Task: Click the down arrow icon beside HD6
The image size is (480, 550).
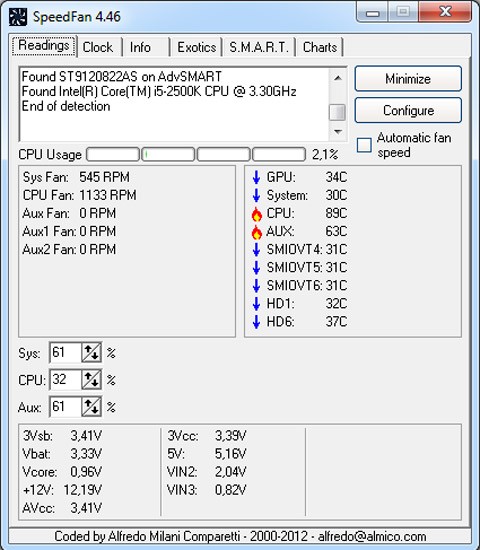Action: [x=256, y=322]
